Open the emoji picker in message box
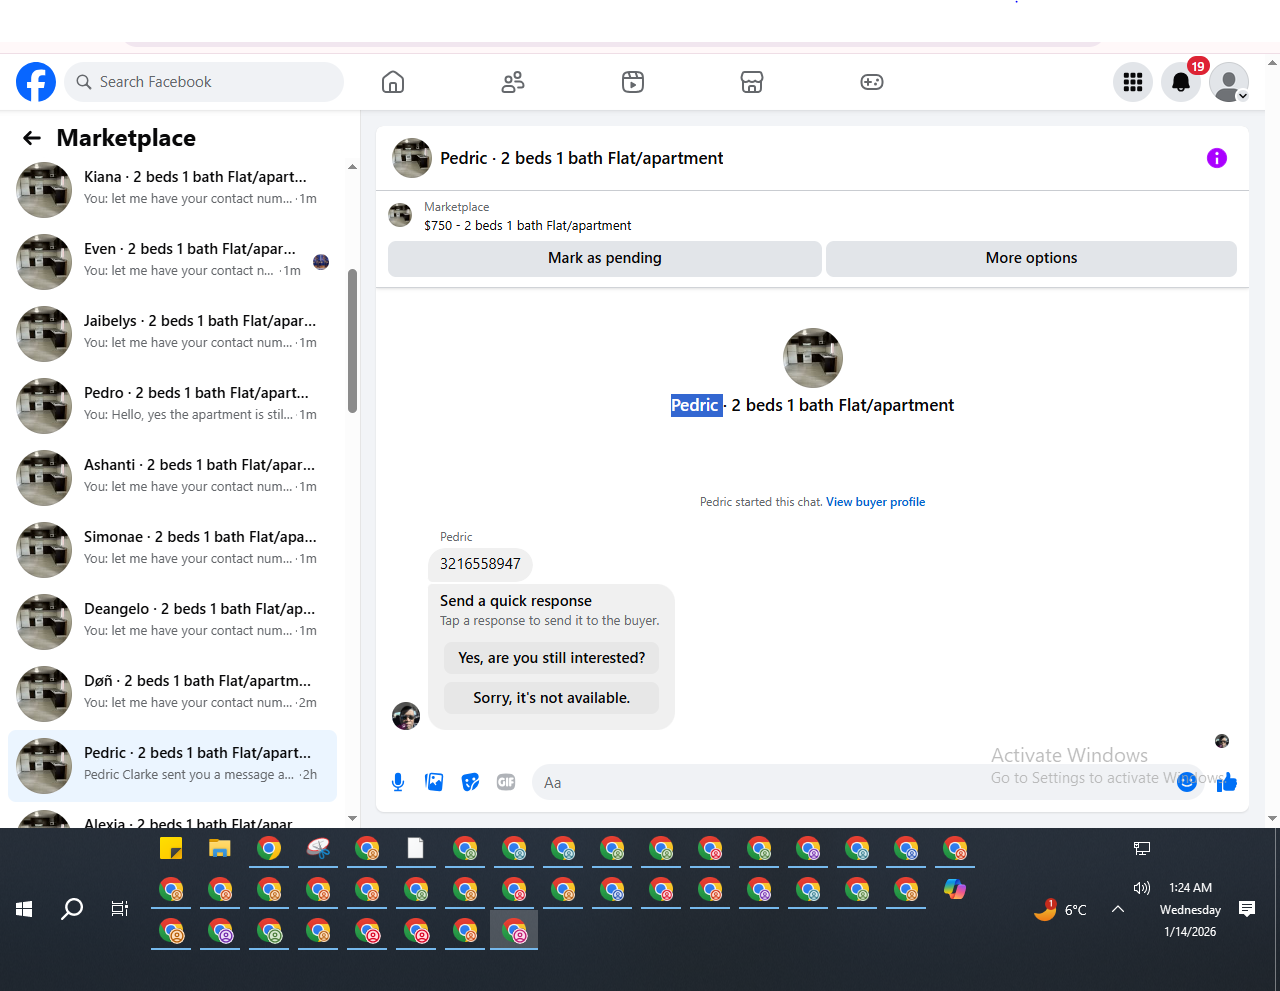1280x991 pixels. 1187,782
